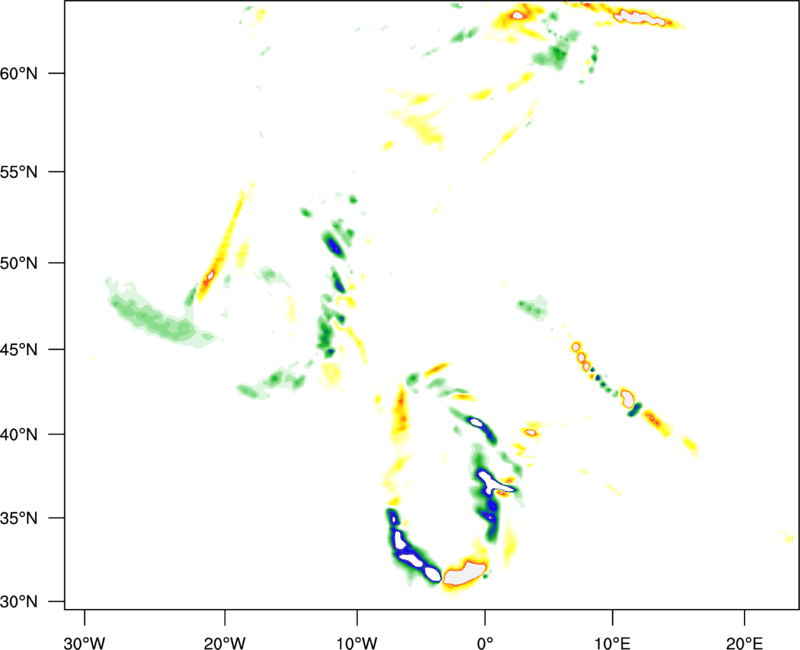Click the 20°W longitude label
This screenshot has width=800, height=650.
click(x=225, y=643)
